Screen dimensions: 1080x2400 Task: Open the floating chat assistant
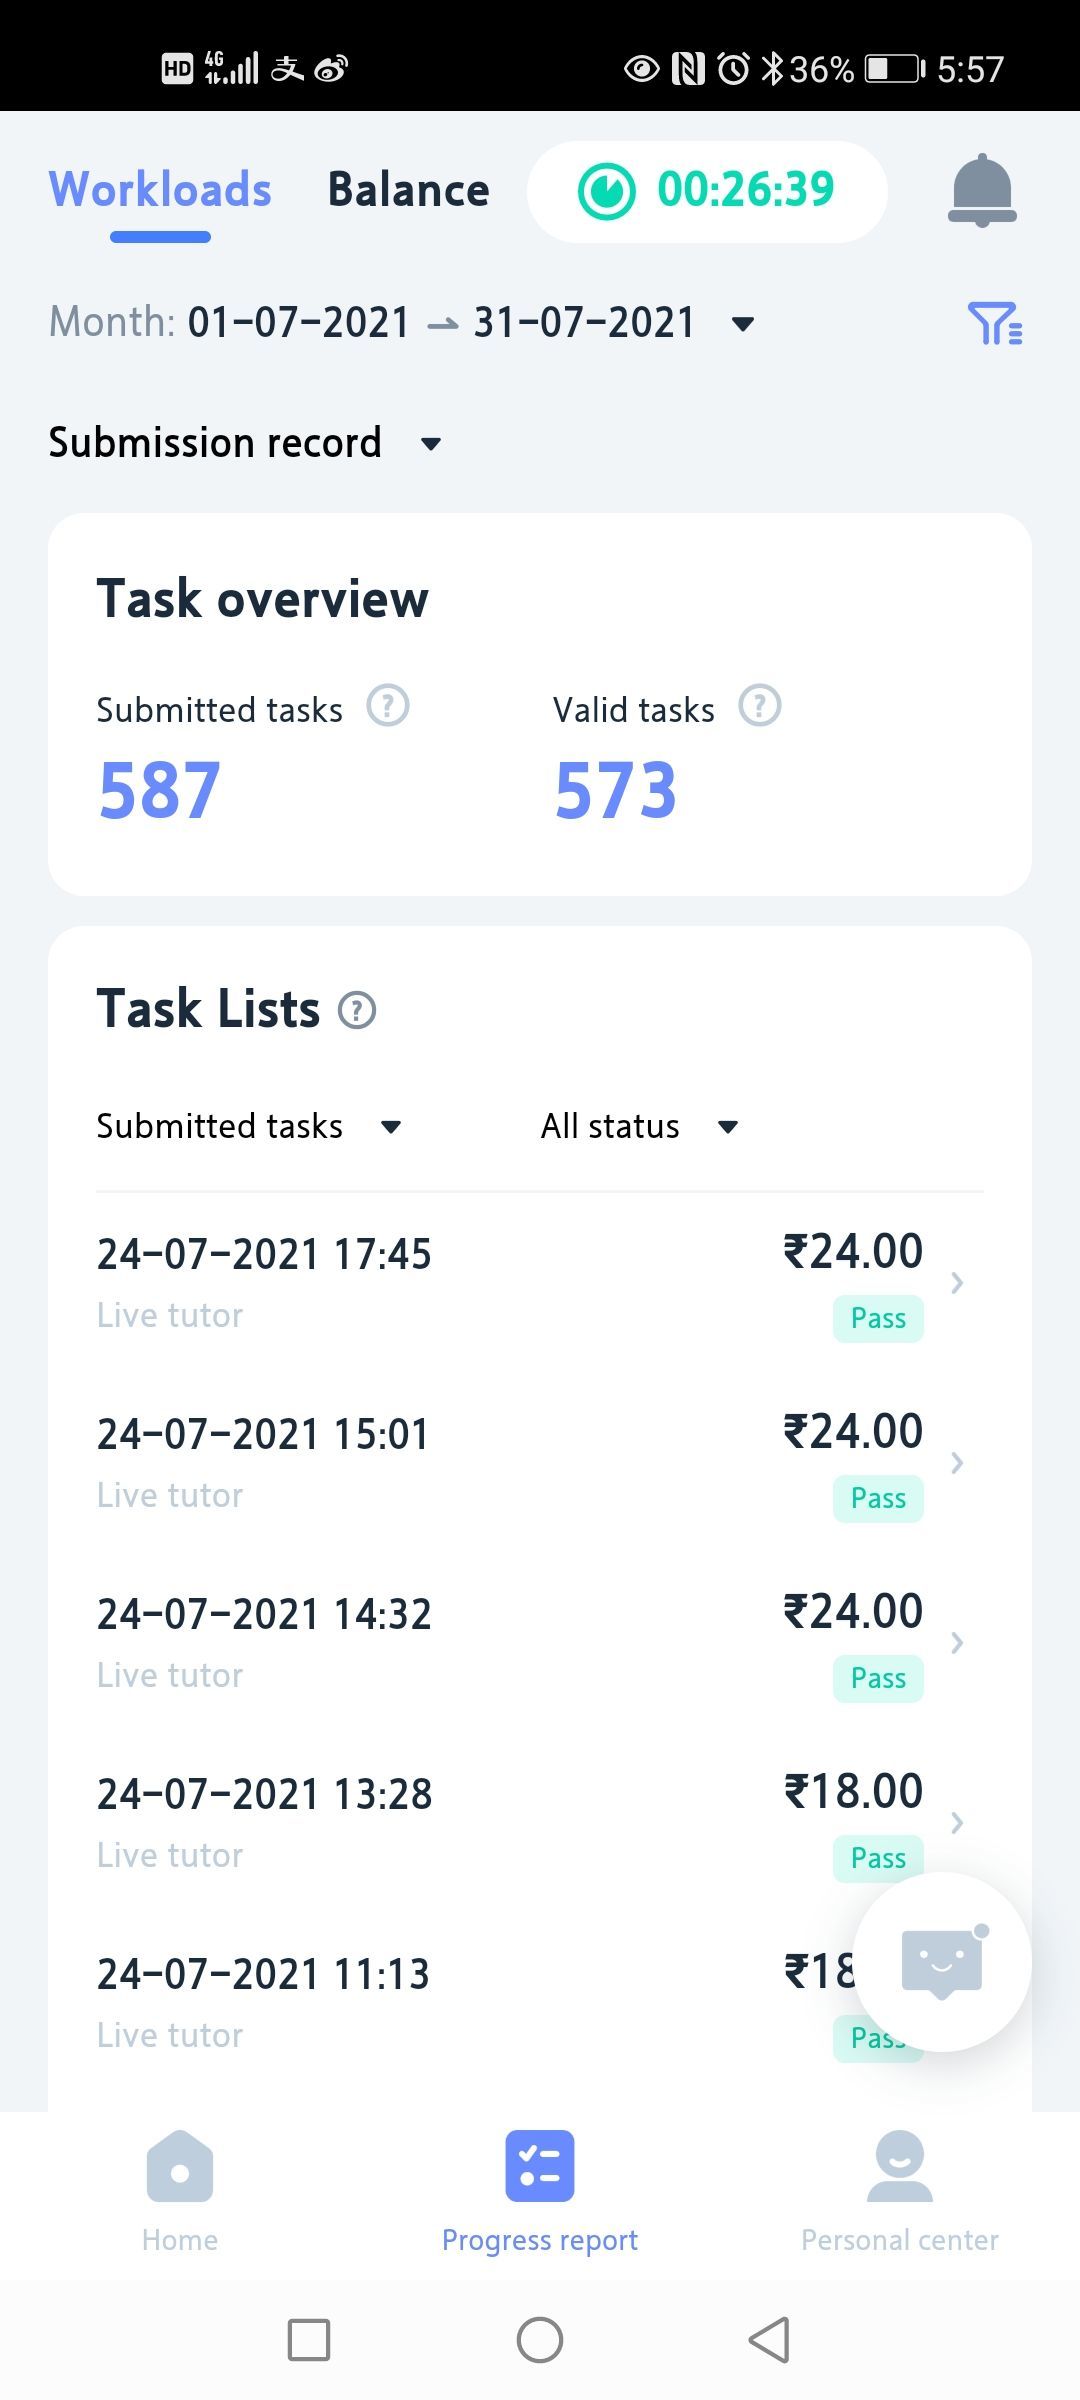click(941, 1962)
